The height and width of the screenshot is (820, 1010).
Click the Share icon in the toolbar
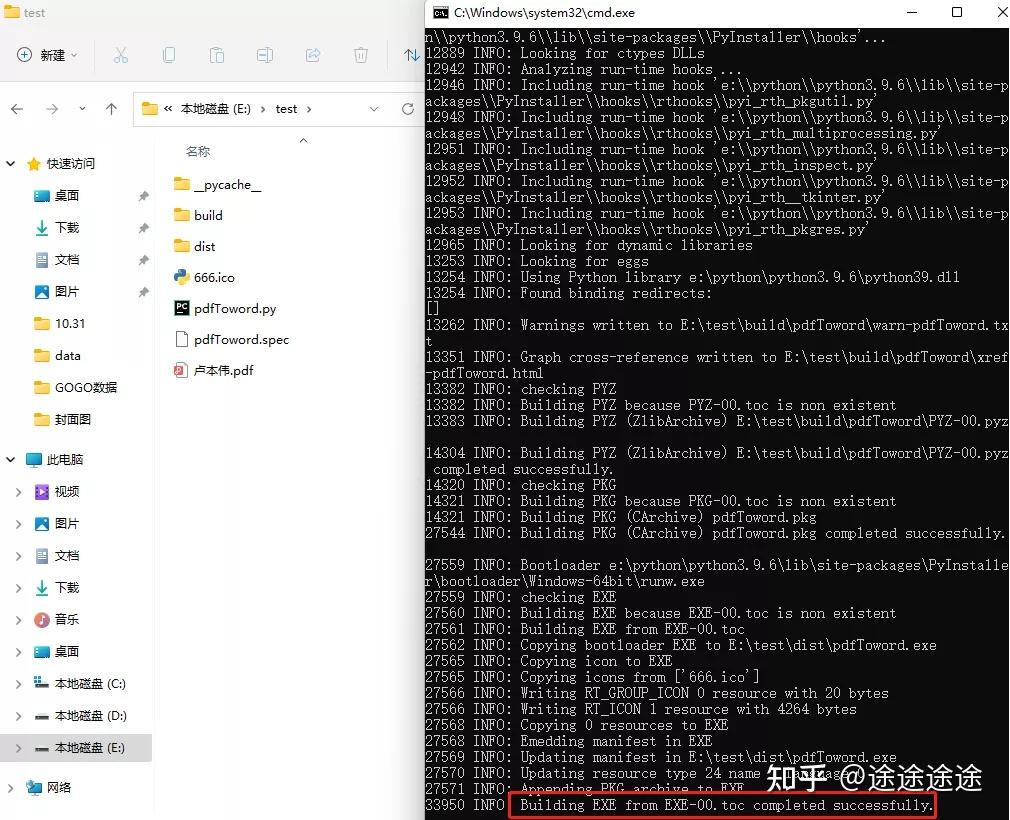314,55
